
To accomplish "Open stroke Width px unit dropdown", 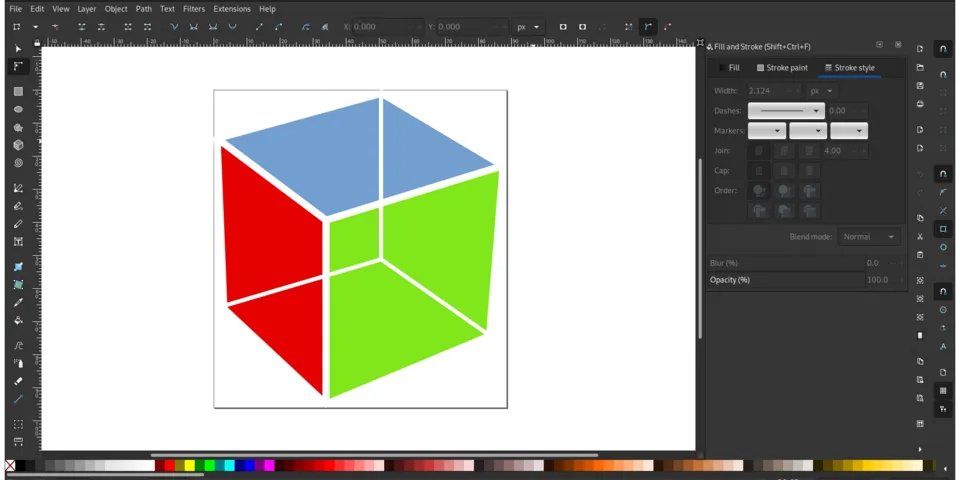I will pyautogui.click(x=822, y=91).
